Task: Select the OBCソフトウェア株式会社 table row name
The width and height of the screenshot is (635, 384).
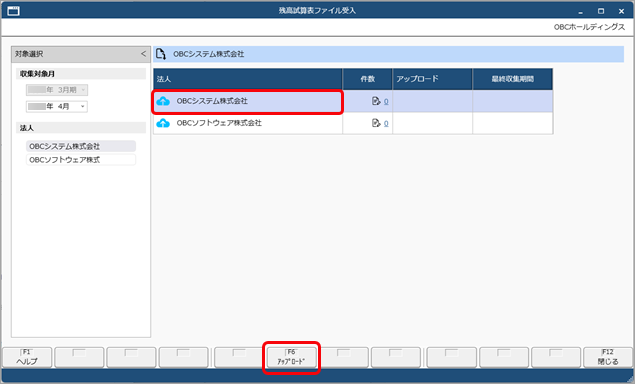Action: pyautogui.click(x=219, y=123)
